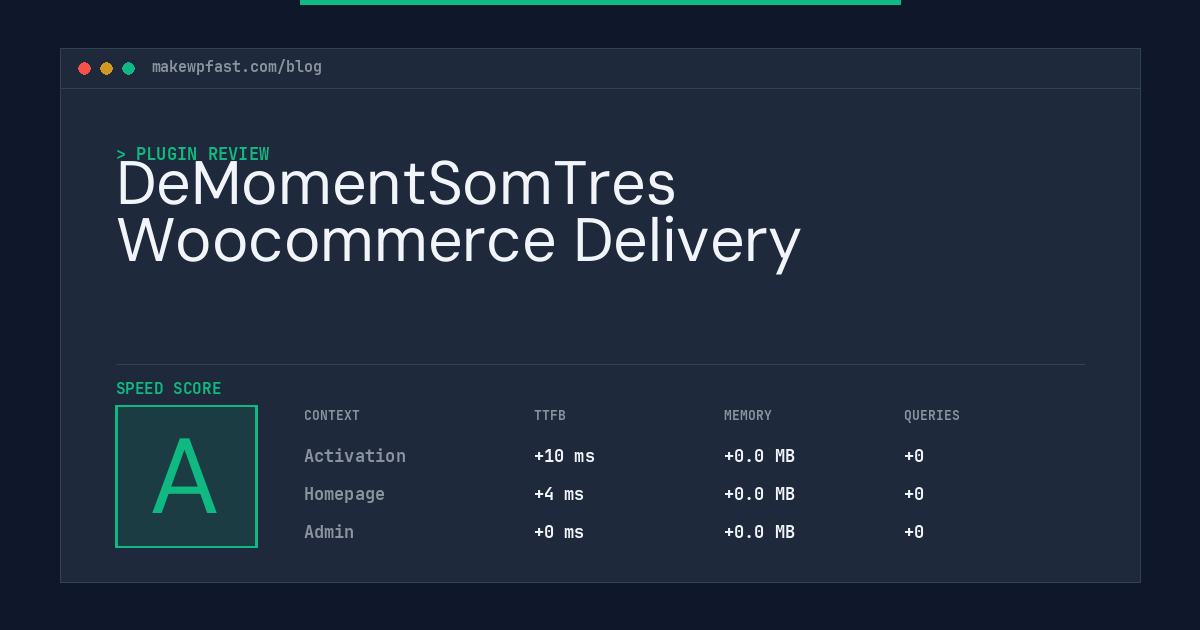Click the 'MEMORY' column header

(748, 416)
